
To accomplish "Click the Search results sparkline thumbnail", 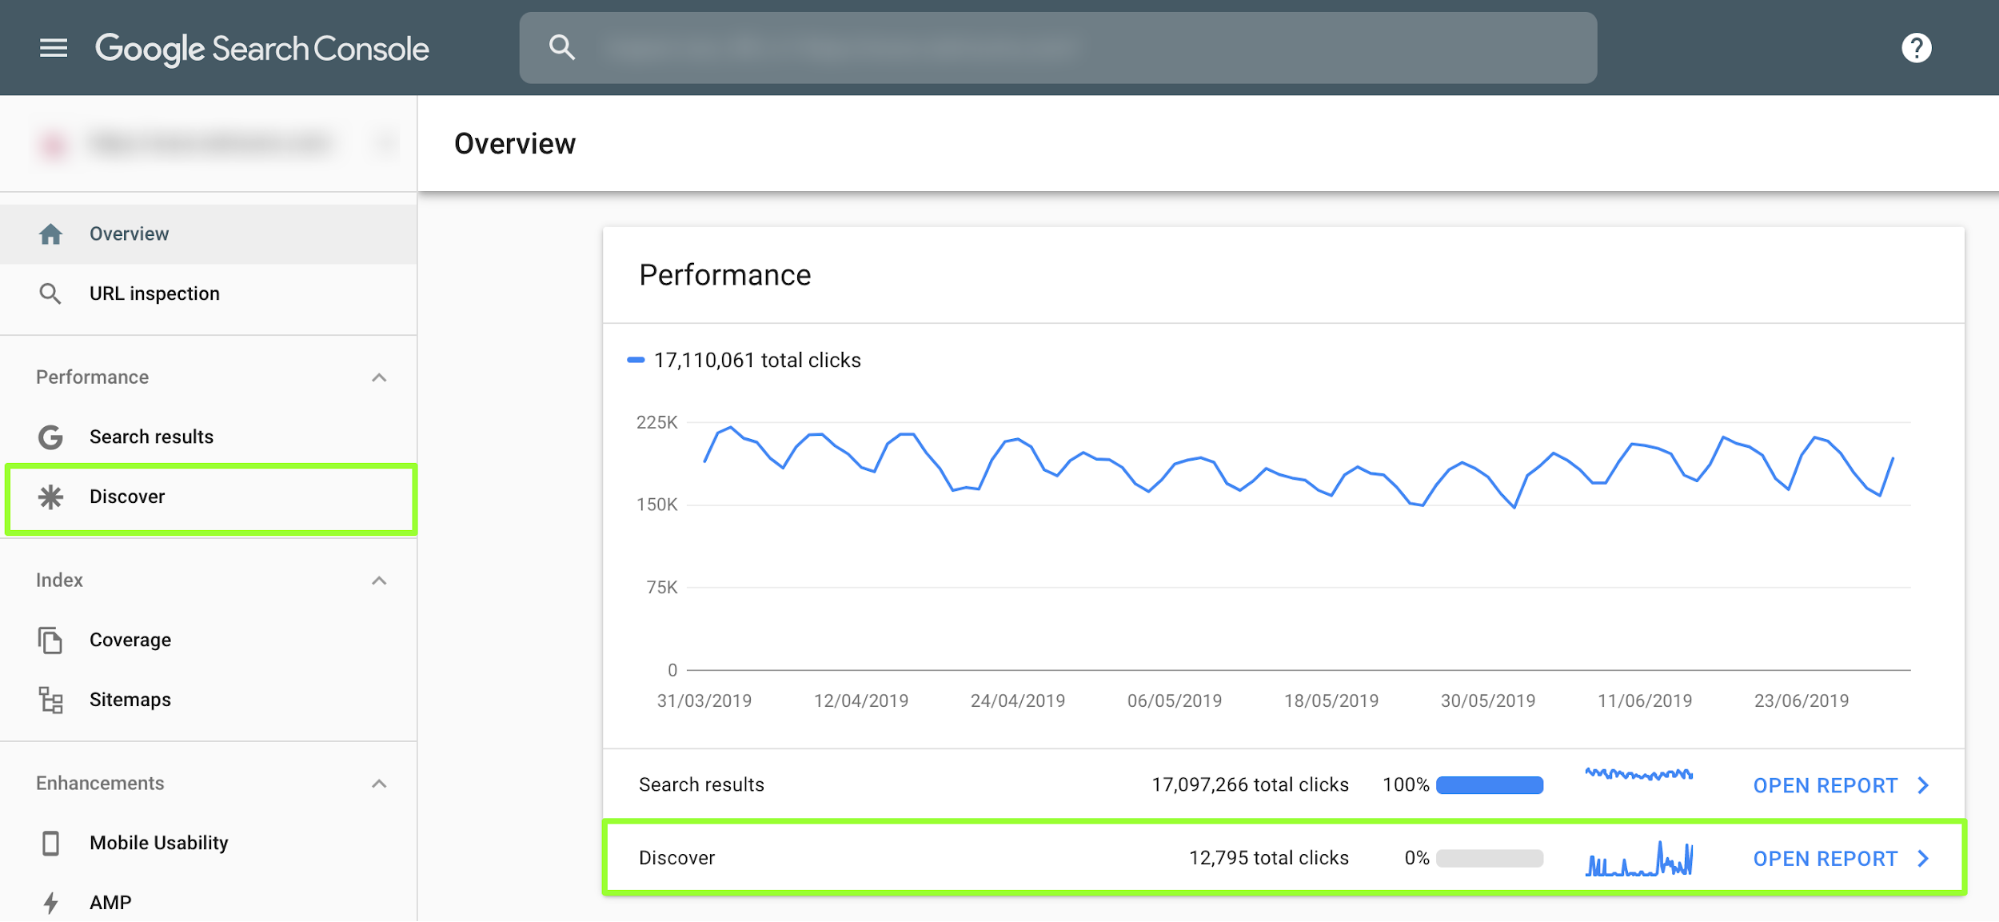I will (1639, 774).
